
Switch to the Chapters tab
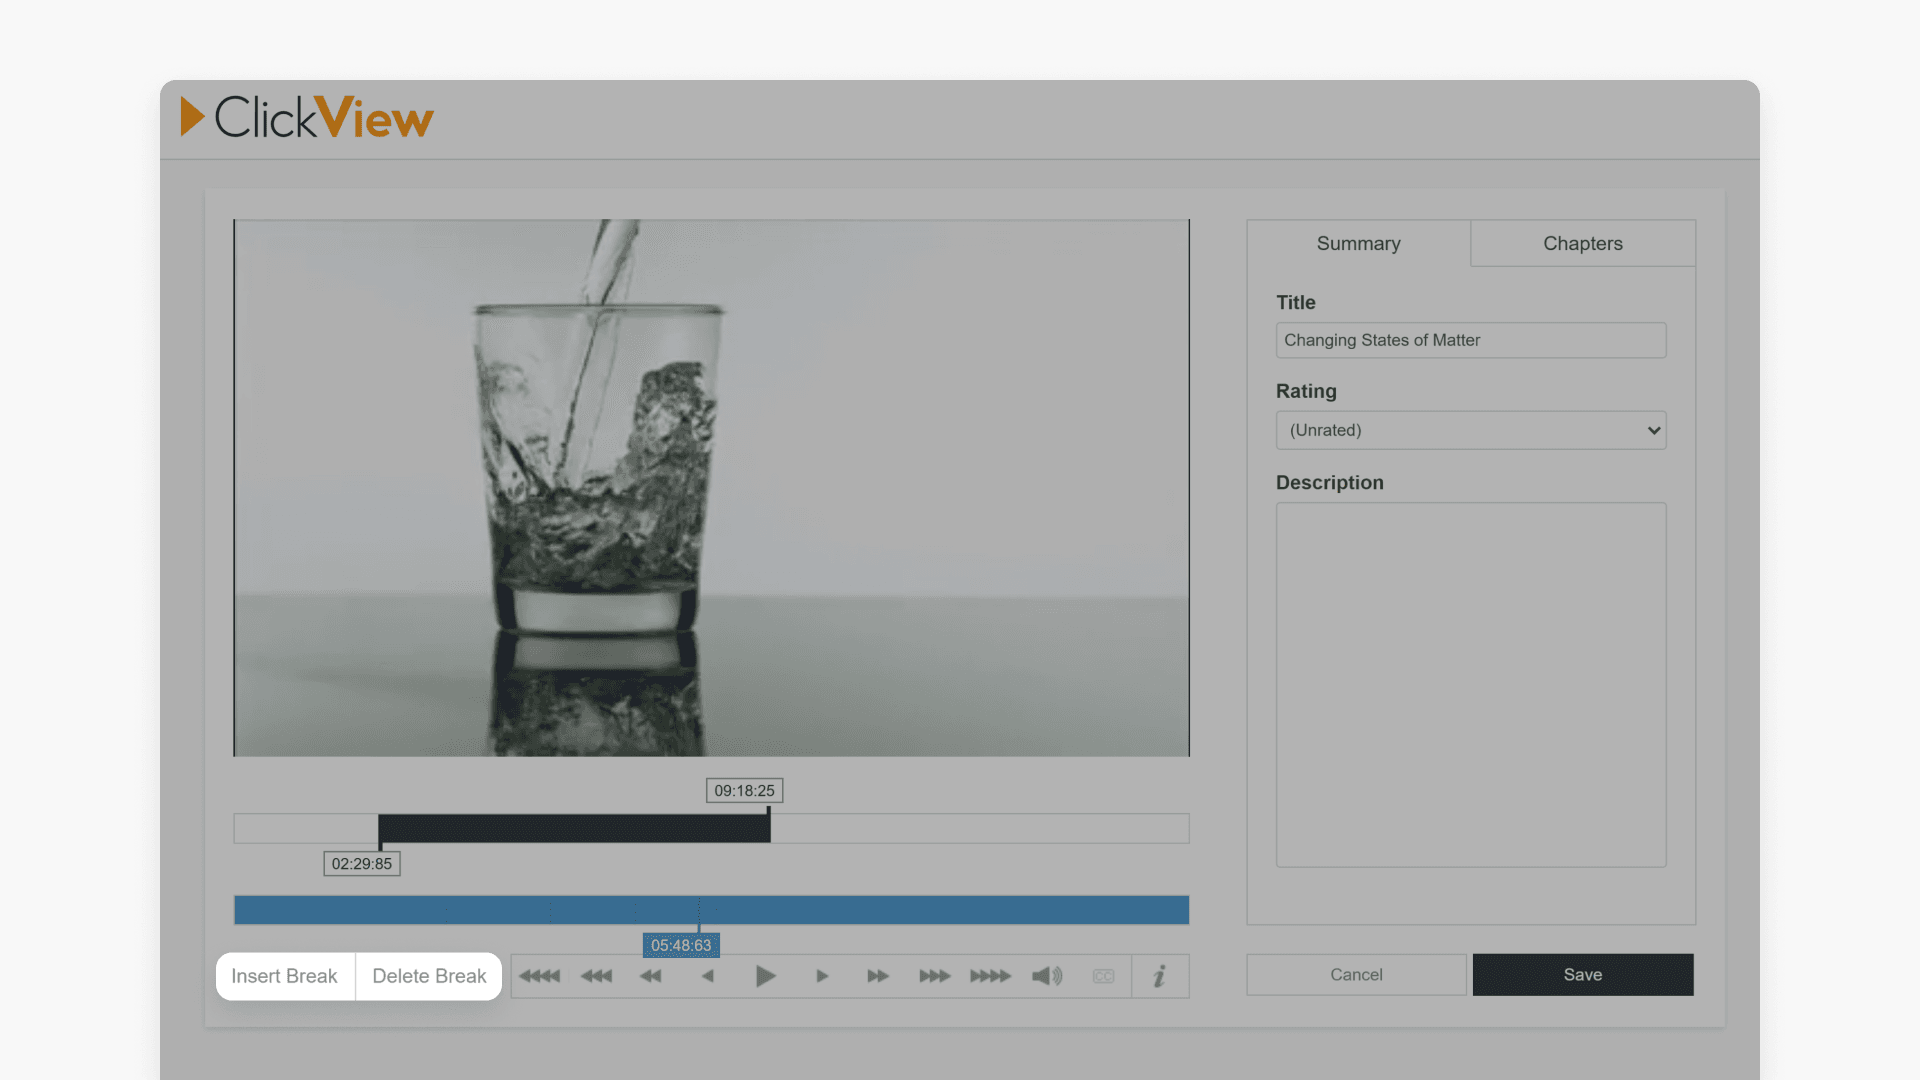(1582, 243)
